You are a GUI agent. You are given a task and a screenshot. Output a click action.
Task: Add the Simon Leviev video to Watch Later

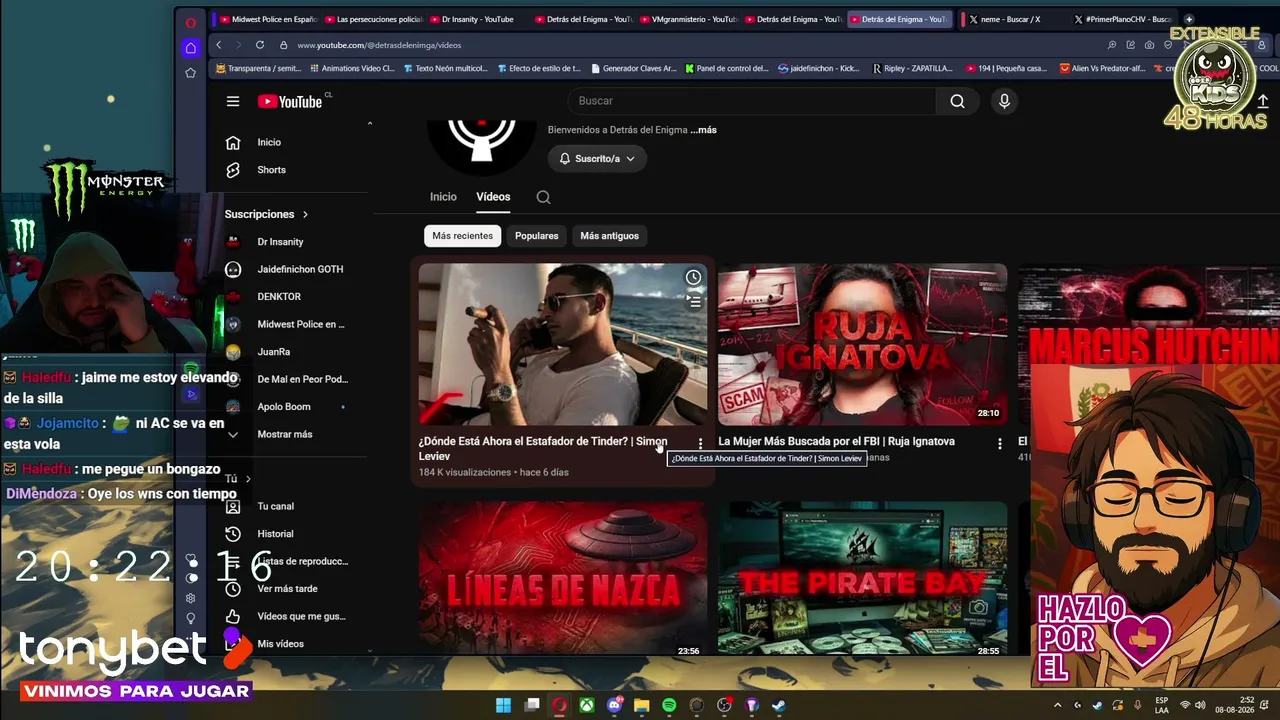(693, 277)
